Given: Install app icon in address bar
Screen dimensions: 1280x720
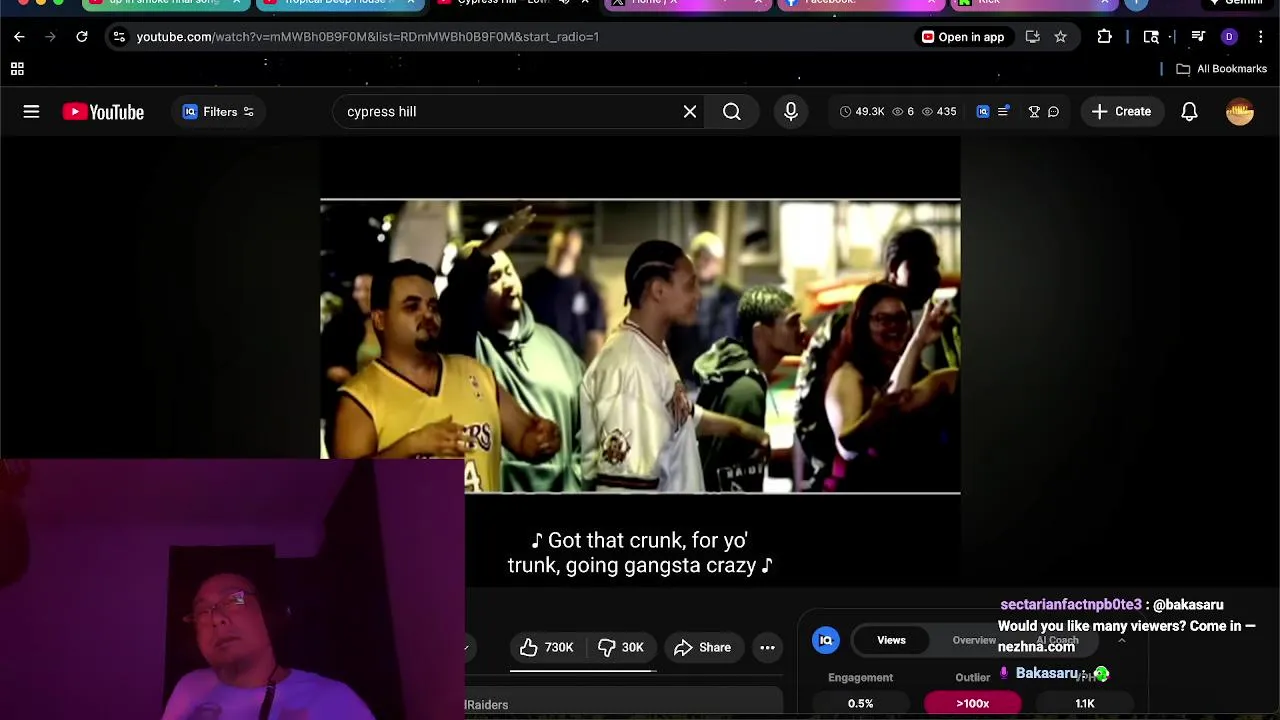Looking at the screenshot, I should (1032, 37).
